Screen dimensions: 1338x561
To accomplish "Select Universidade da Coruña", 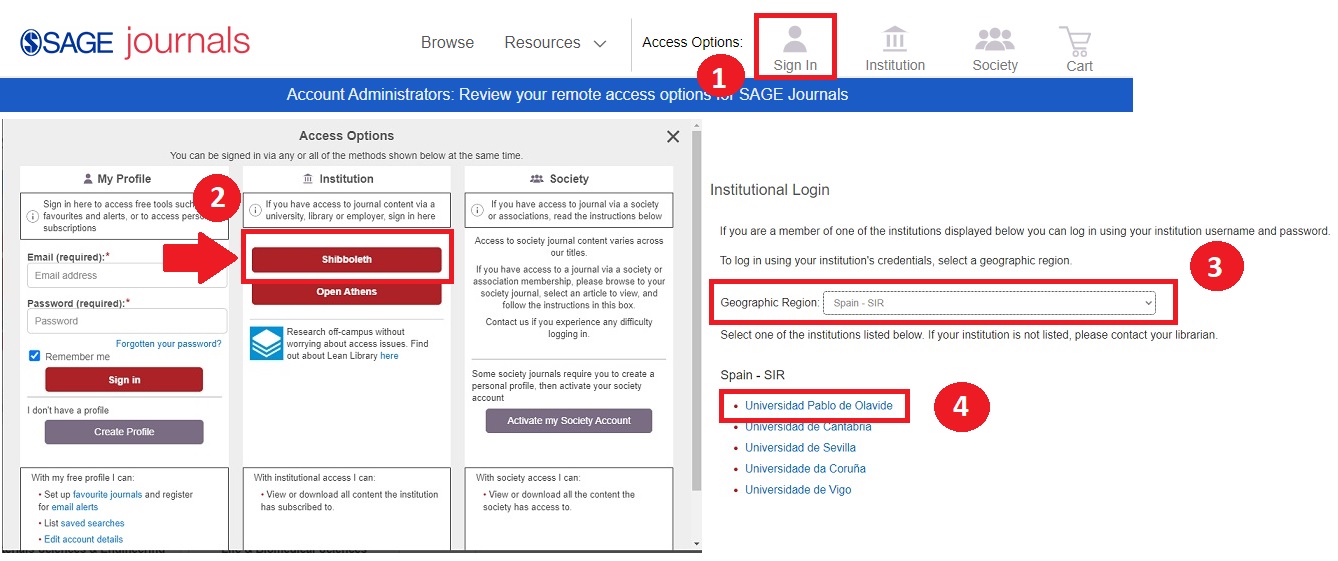I will [x=805, y=468].
